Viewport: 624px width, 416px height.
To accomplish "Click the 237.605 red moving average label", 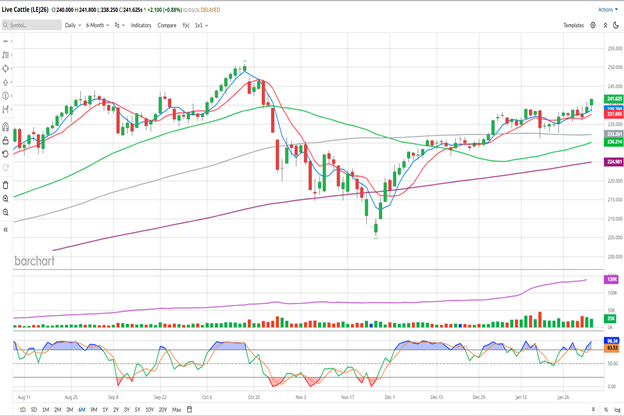I will click(x=614, y=114).
